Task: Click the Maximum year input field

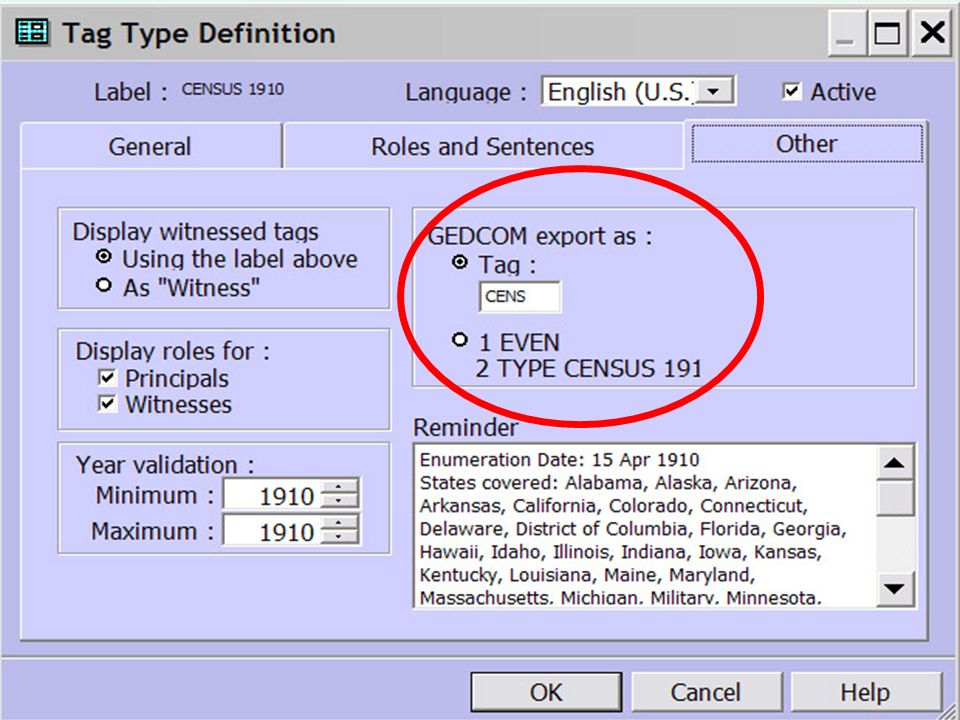Action: (271, 530)
